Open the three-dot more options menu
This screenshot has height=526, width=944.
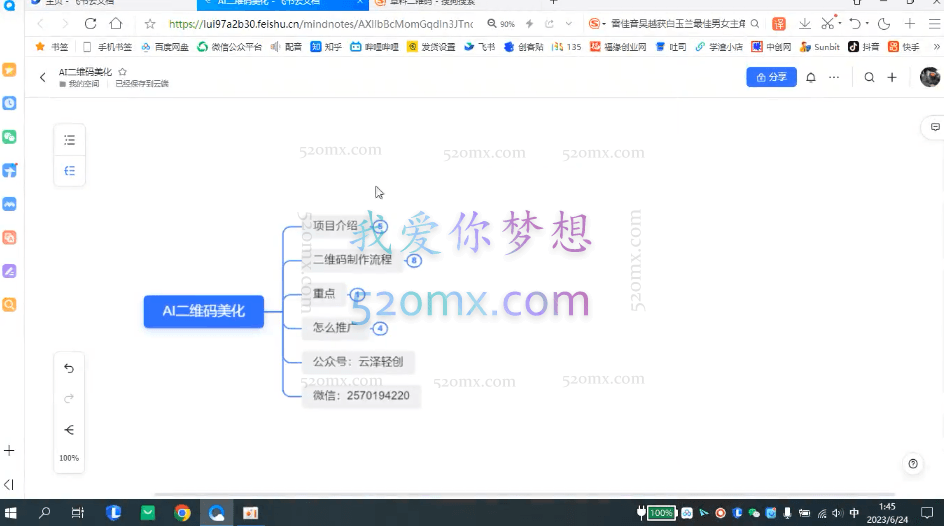click(x=834, y=77)
